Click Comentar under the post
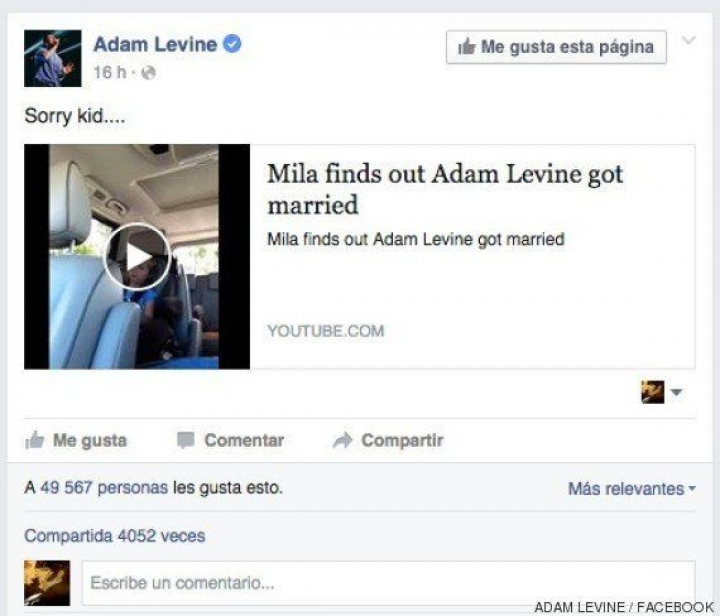 click(x=244, y=440)
